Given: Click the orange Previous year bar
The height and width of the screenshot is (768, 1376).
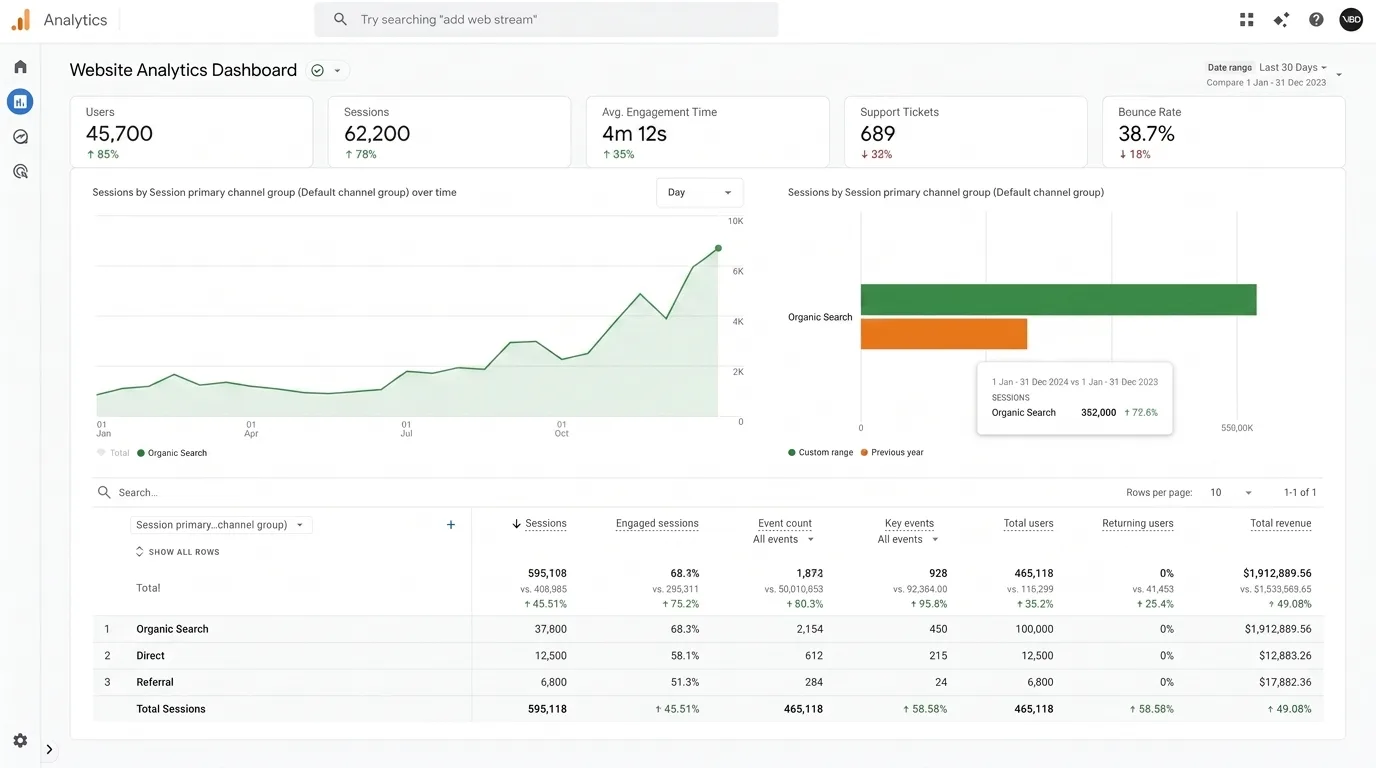Looking at the screenshot, I should (x=944, y=334).
